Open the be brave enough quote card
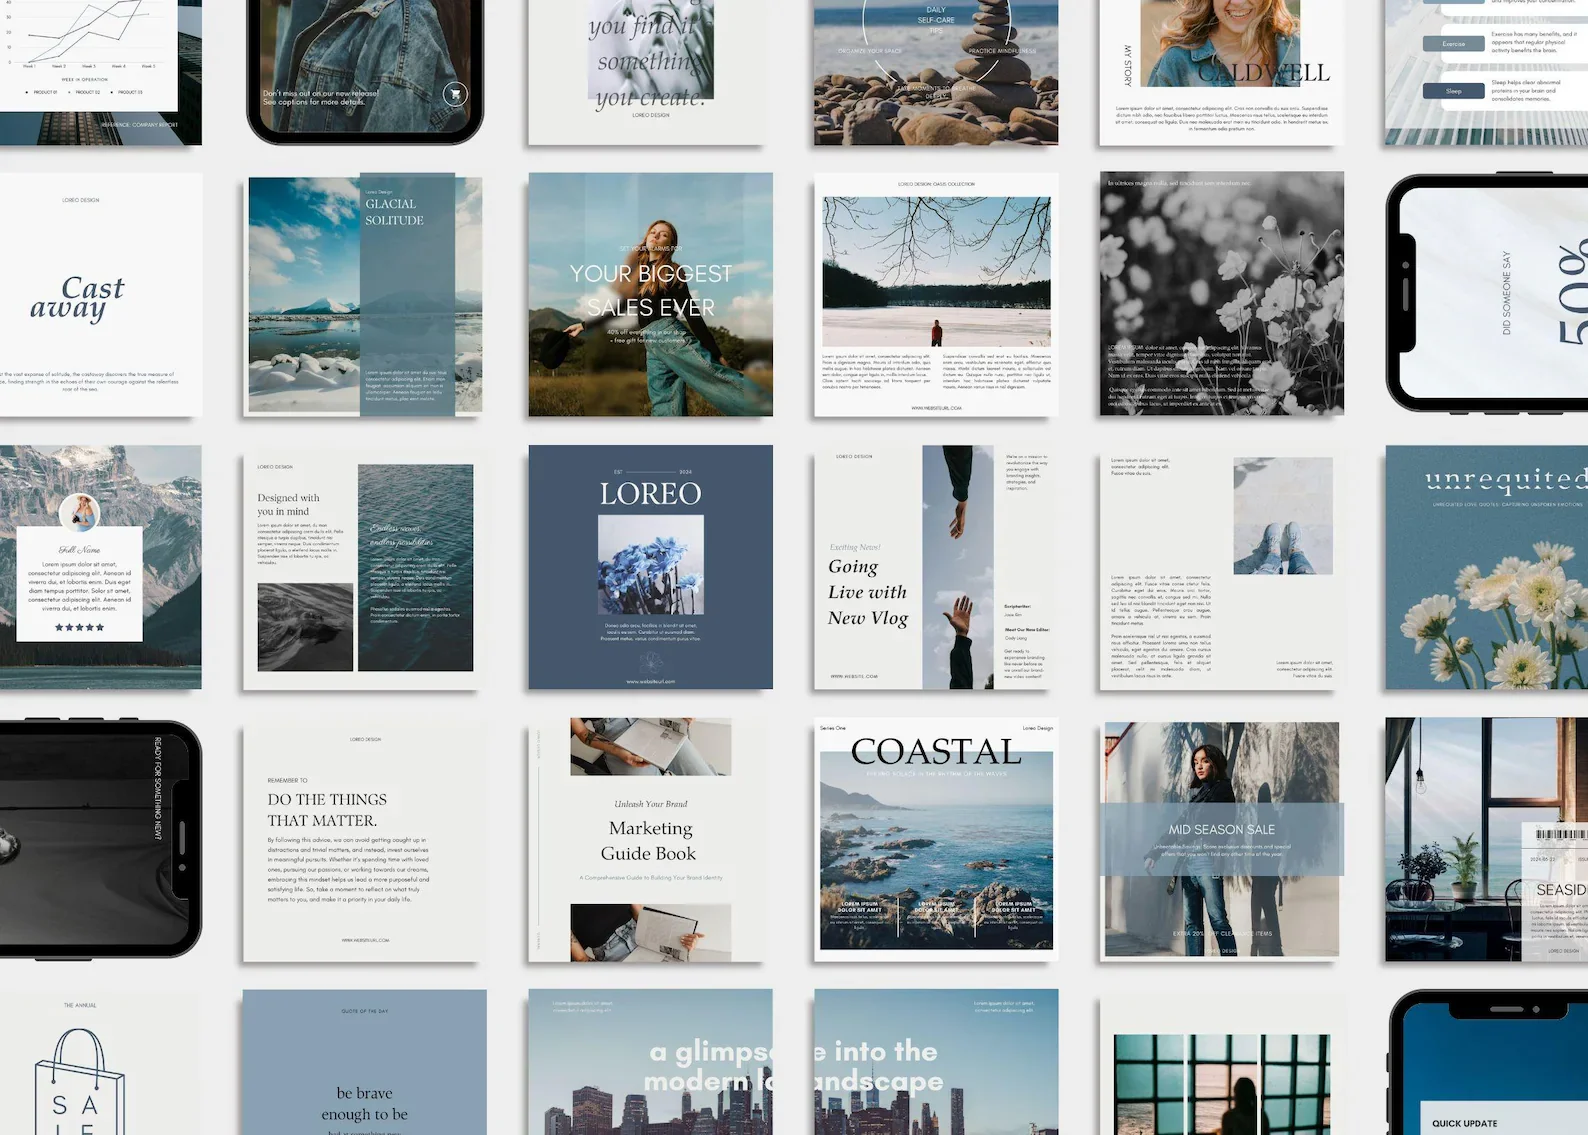The height and width of the screenshot is (1135, 1588). click(x=365, y=1062)
